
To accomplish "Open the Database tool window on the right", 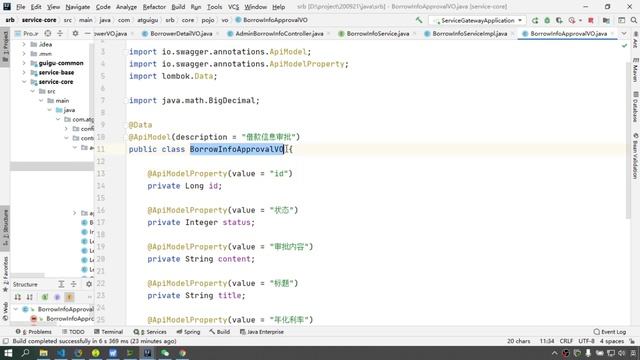I will coord(635,107).
